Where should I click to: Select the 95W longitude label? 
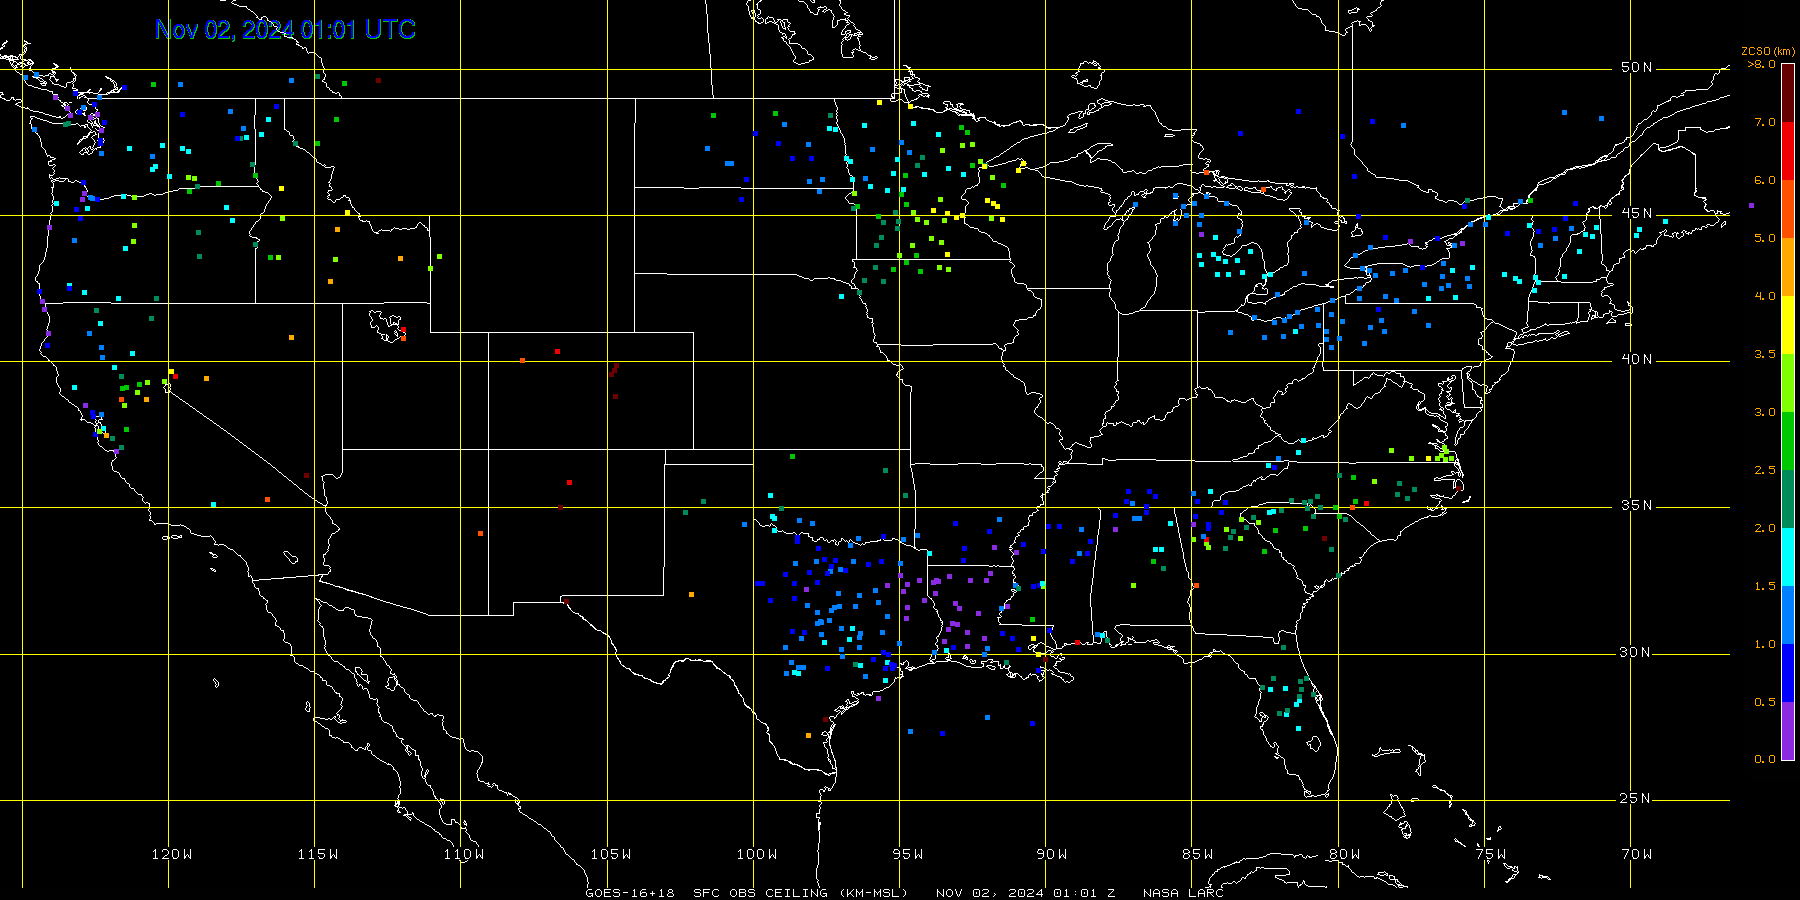click(908, 855)
